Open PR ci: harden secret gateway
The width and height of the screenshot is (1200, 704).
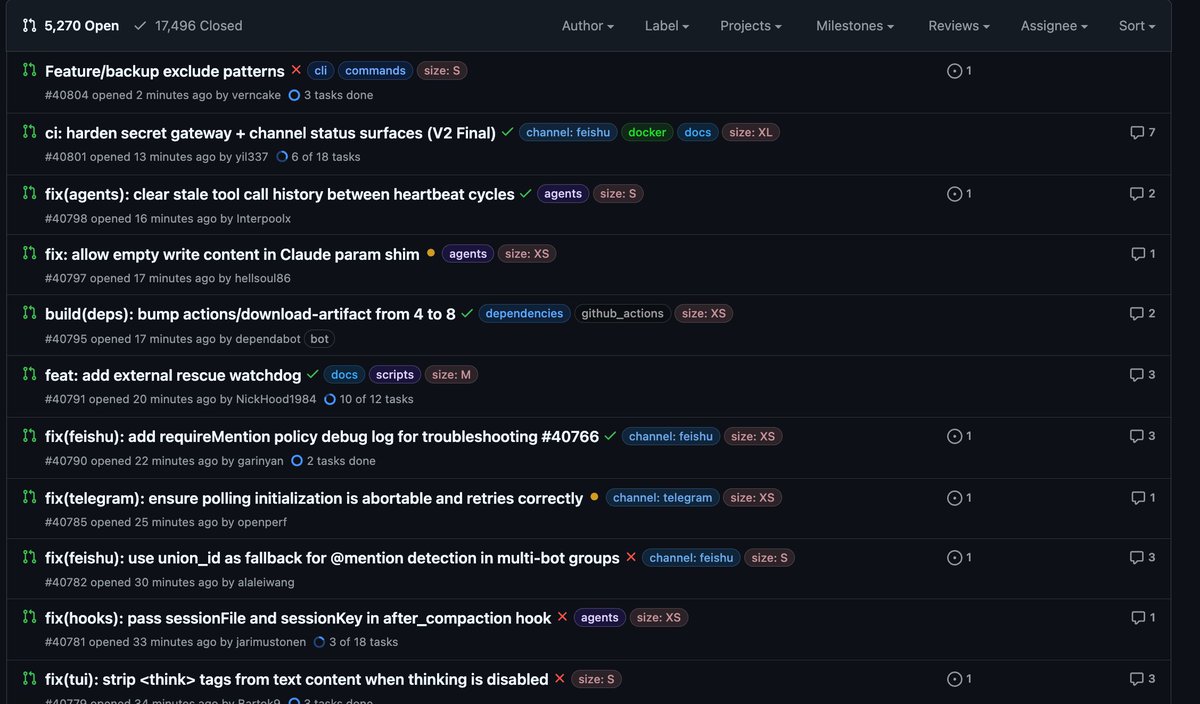pos(270,133)
